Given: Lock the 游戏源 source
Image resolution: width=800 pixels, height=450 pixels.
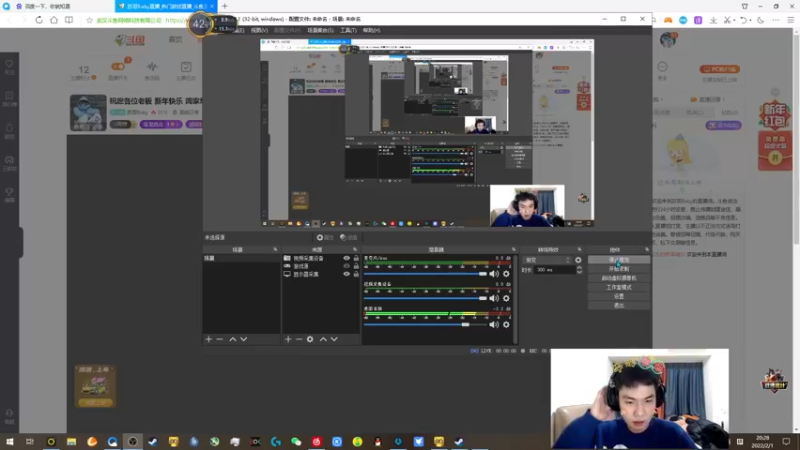Looking at the screenshot, I should [x=356, y=266].
